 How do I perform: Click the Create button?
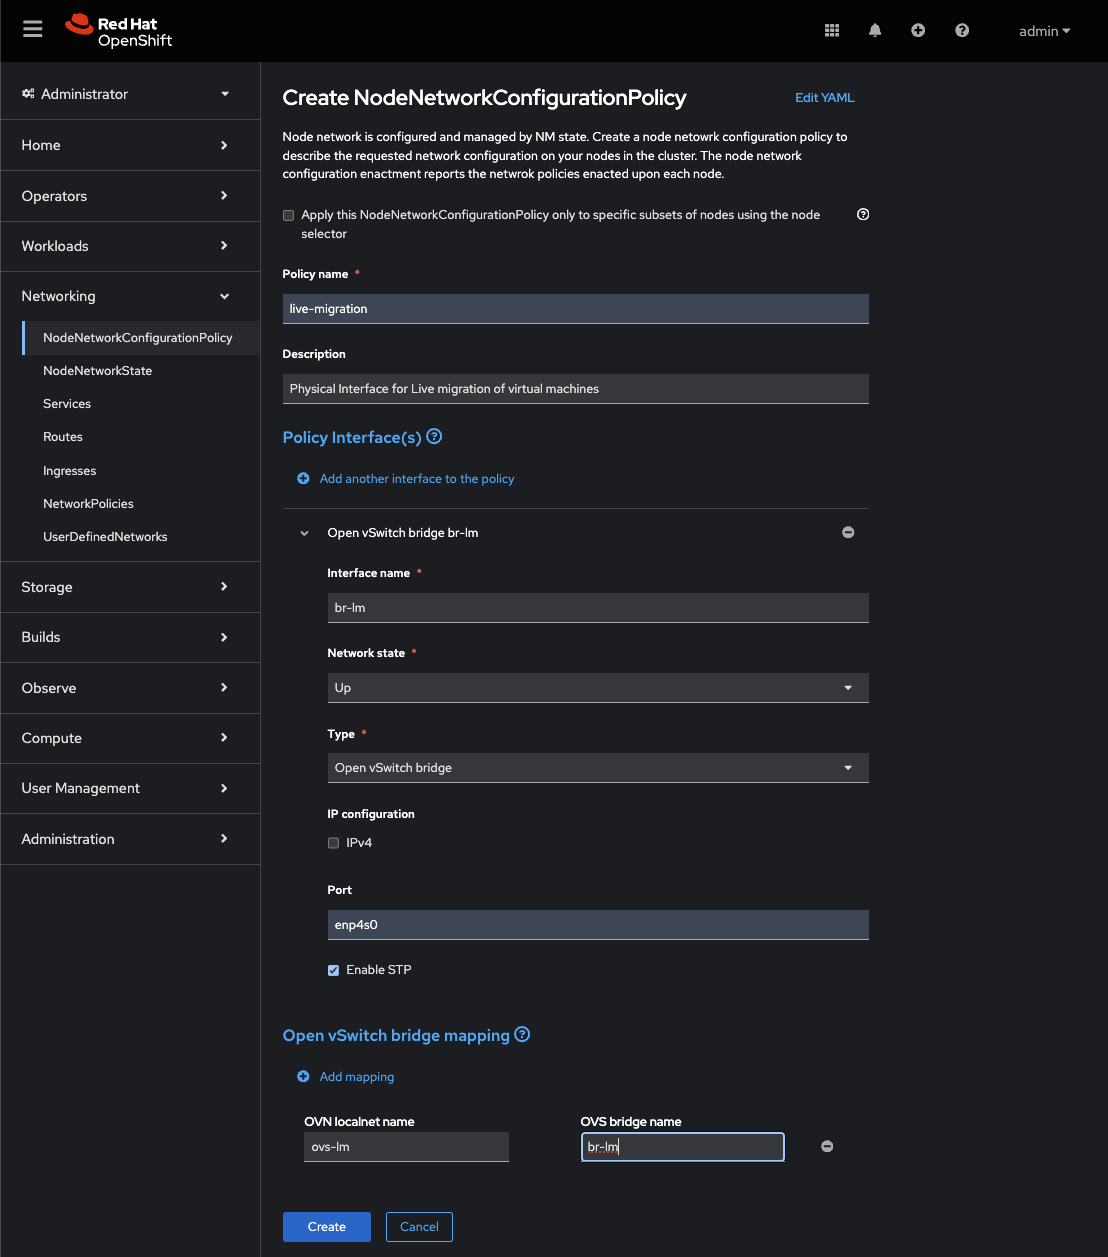(326, 1227)
